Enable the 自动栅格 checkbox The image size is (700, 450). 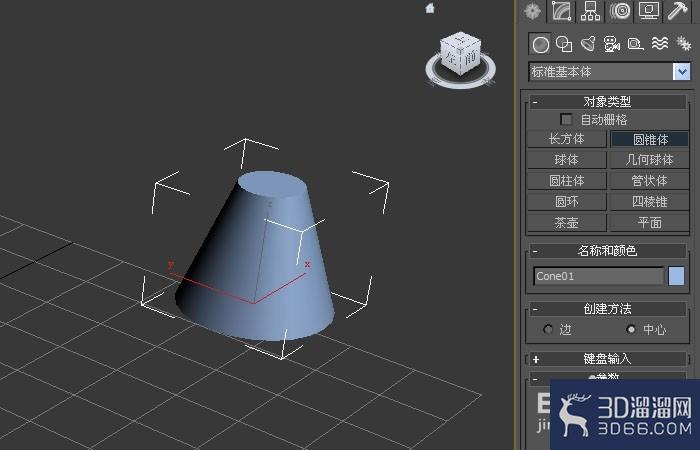[x=566, y=119]
